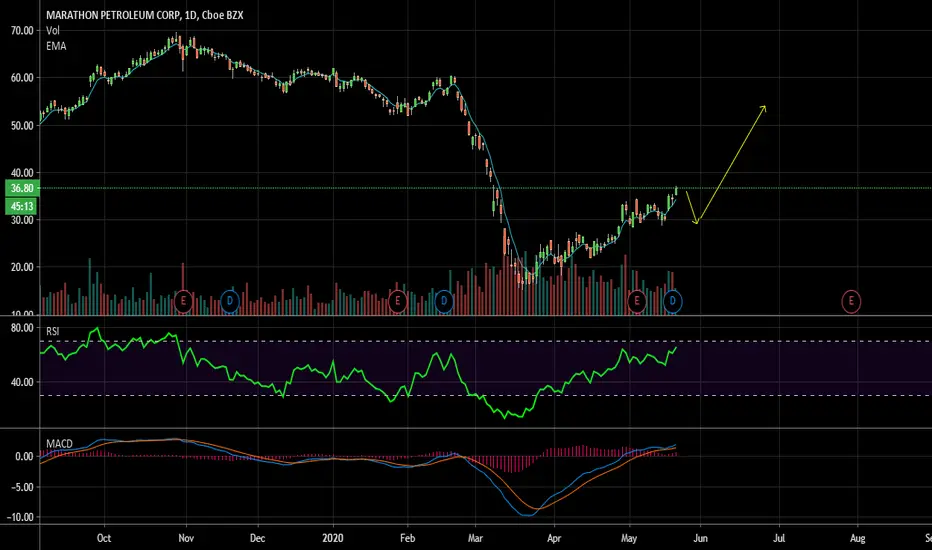Click the RSI pane label
The height and width of the screenshot is (550, 932).
pyautogui.click(x=53, y=331)
